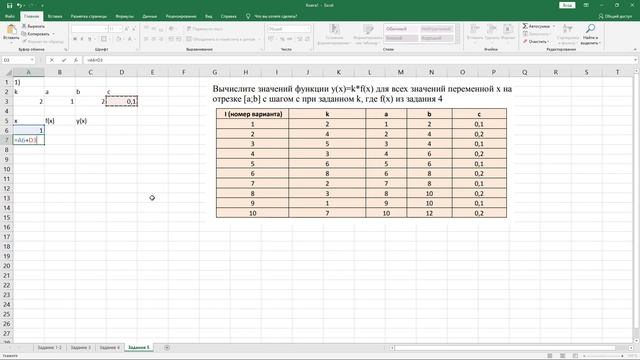Image resolution: width=640 pixels, height=360 pixels.
Task: Switch to the Insert (Вставка) tab
Action: pos(55,16)
